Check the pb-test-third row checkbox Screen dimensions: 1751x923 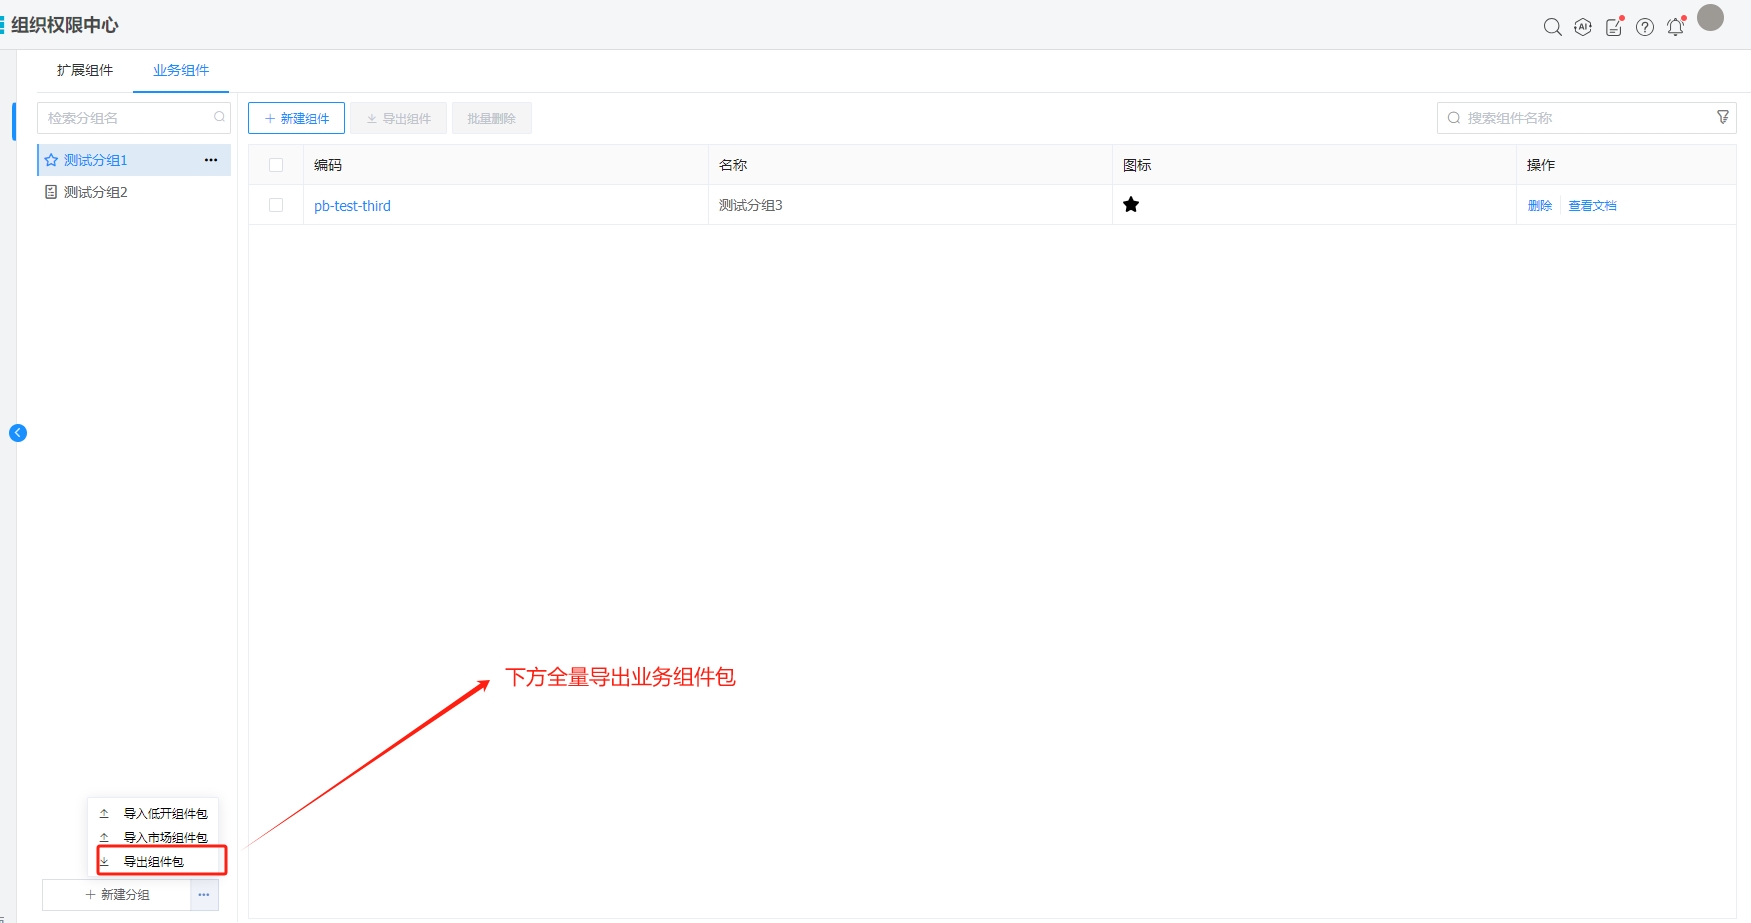[x=276, y=205]
